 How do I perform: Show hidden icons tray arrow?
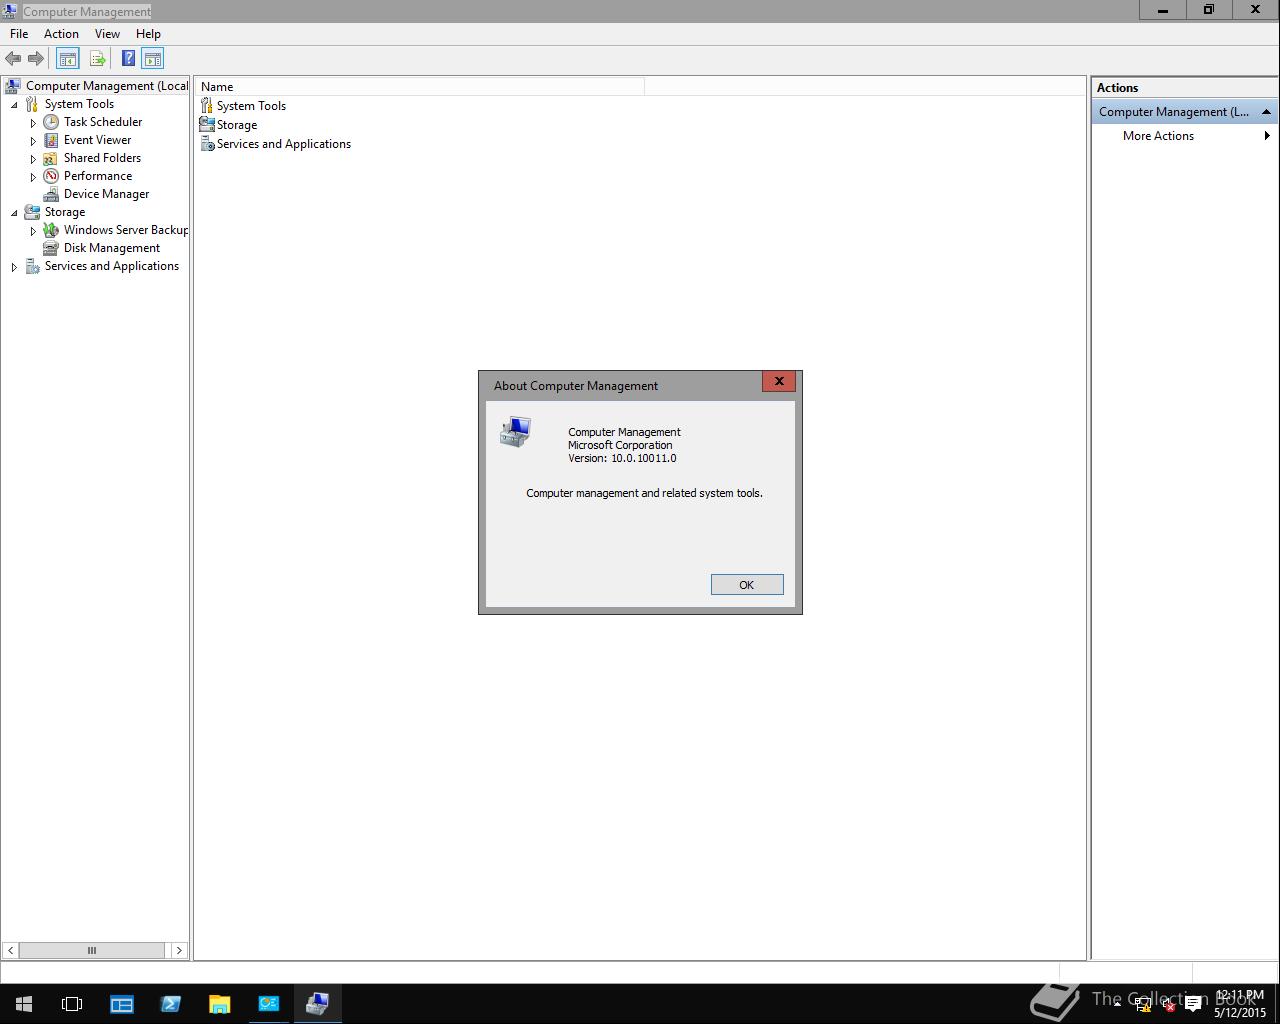[x=1118, y=1004]
